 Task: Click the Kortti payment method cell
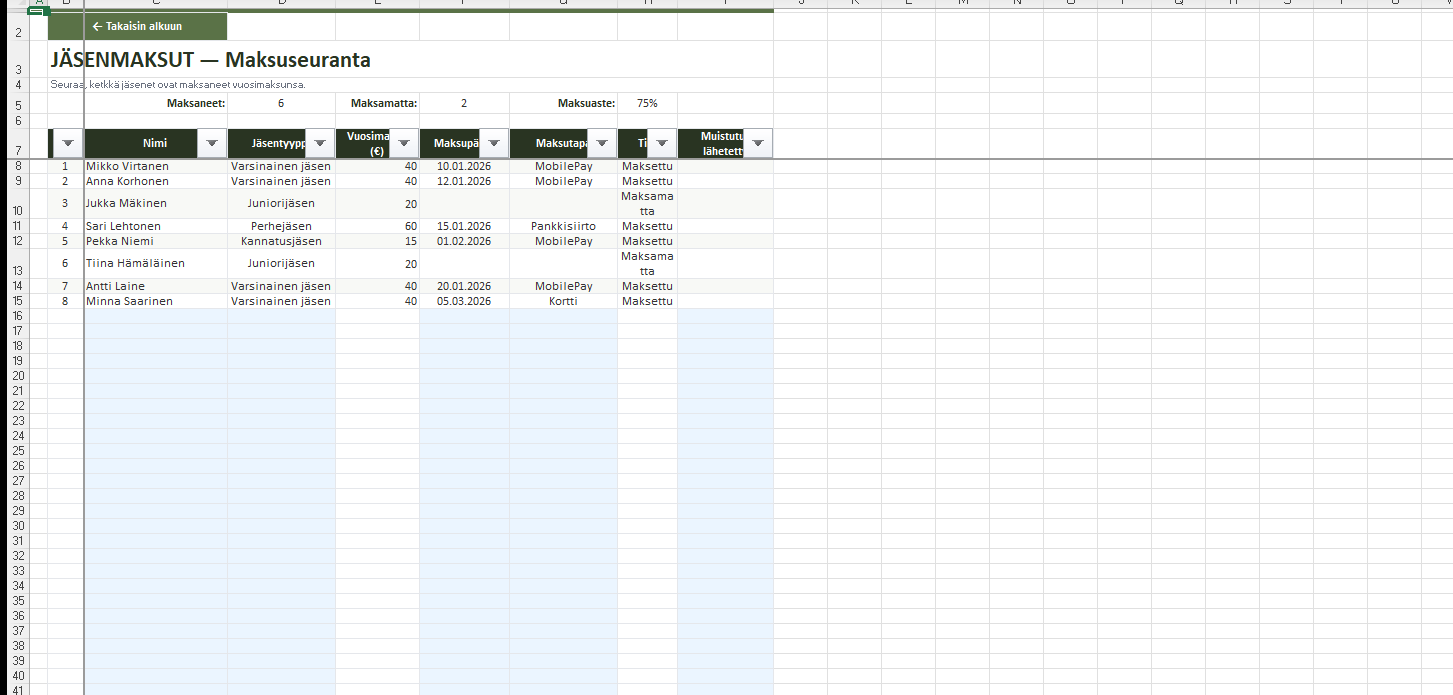click(x=563, y=301)
